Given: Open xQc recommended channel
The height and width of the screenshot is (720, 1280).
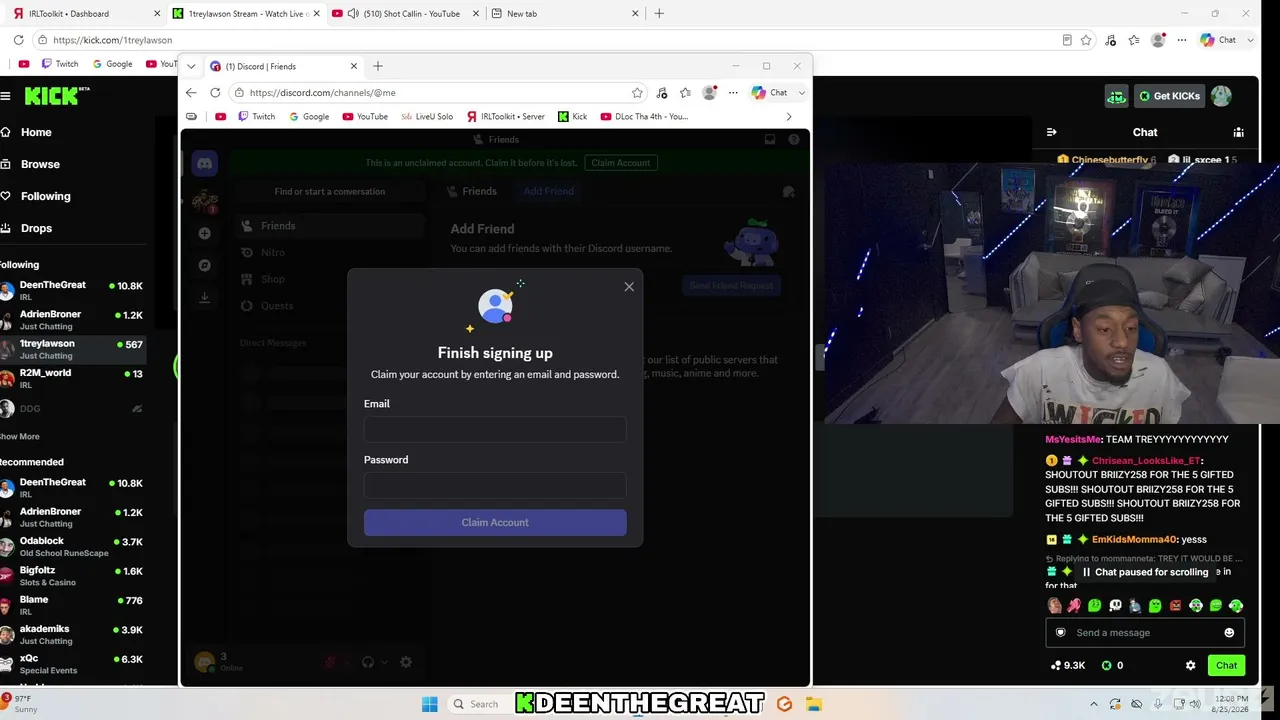Looking at the screenshot, I should click(x=73, y=664).
